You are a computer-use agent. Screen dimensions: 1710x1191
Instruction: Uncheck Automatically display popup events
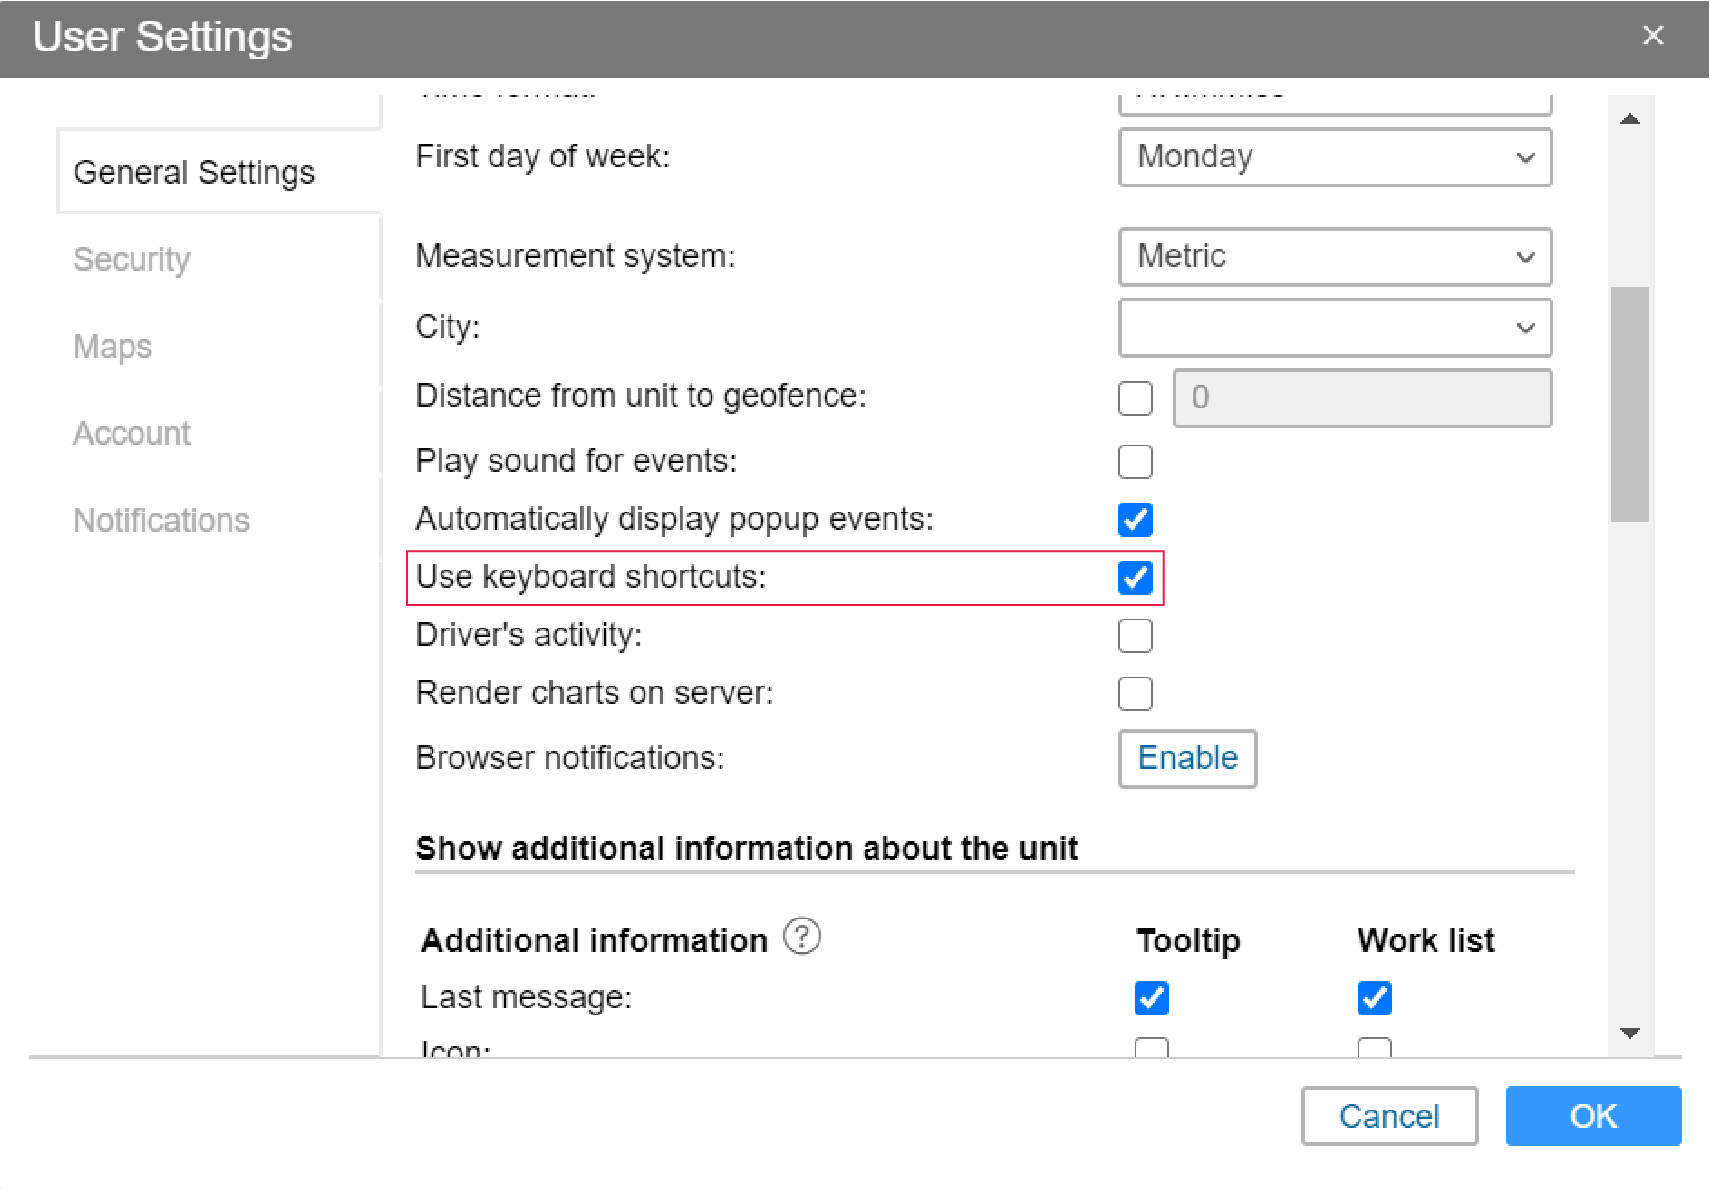pos(1135,520)
